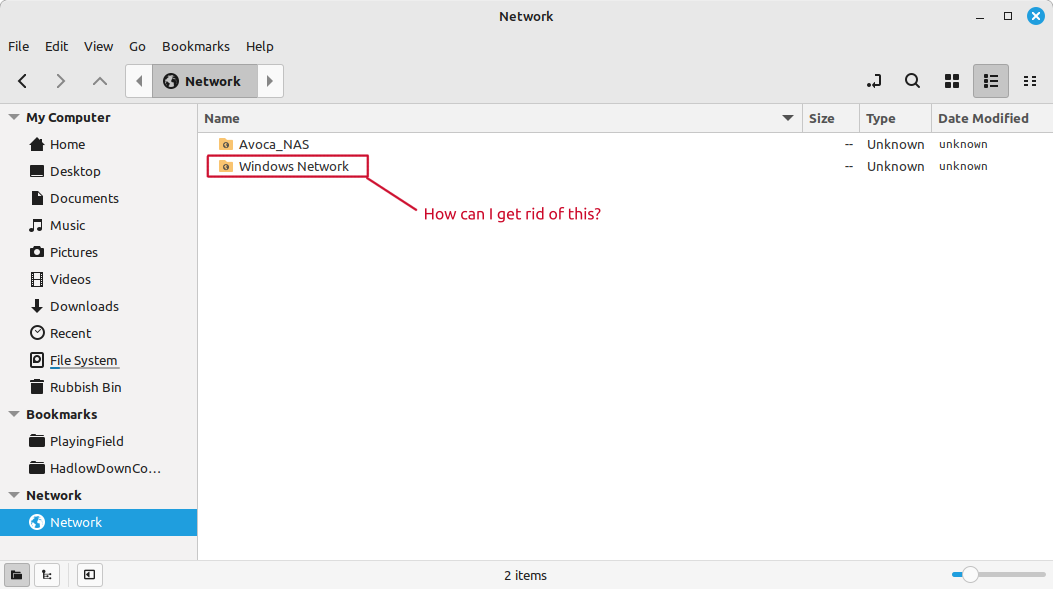The image size is (1053, 589).
Task: Hide the sidebar
Action: 89,575
